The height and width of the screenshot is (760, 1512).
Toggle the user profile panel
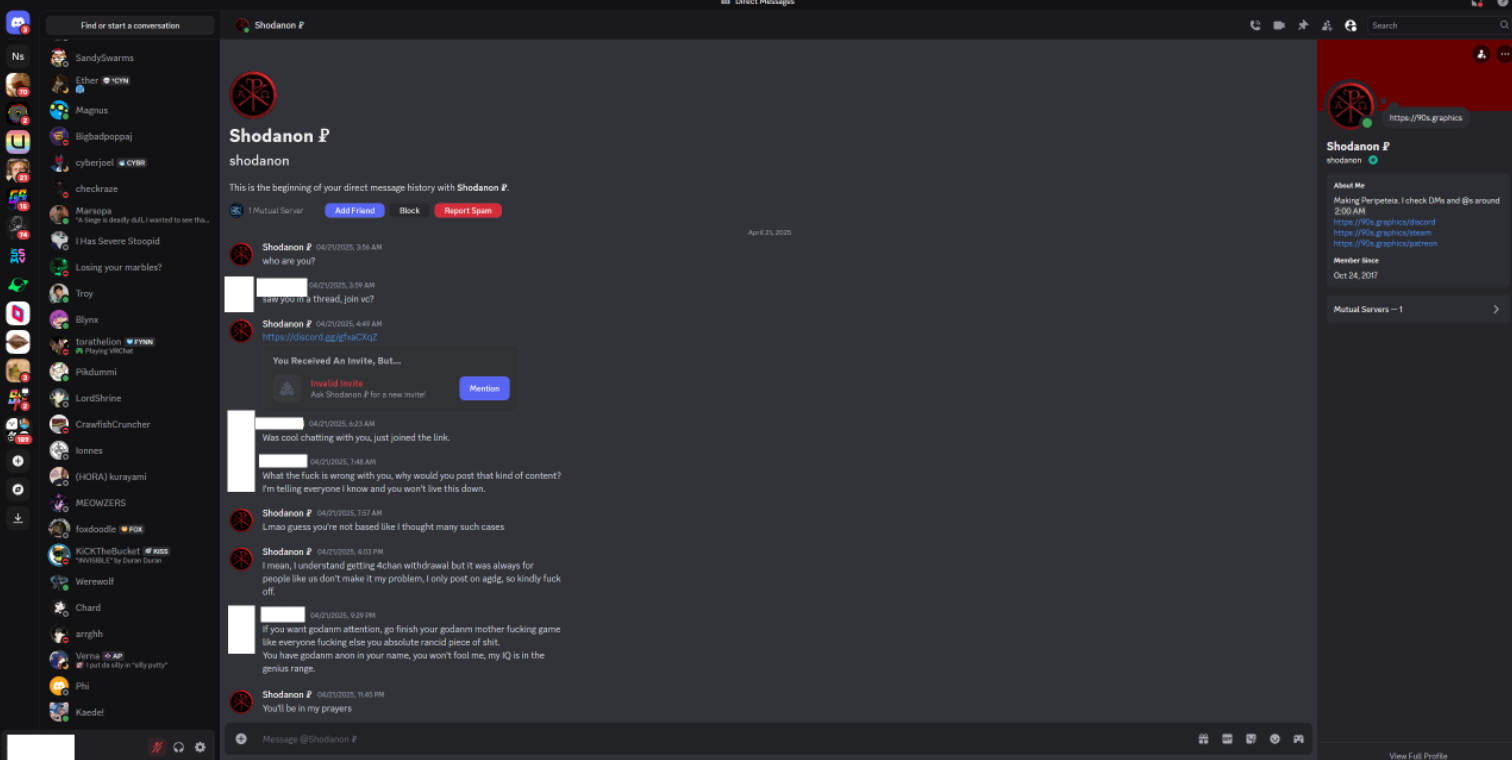[x=1351, y=26]
